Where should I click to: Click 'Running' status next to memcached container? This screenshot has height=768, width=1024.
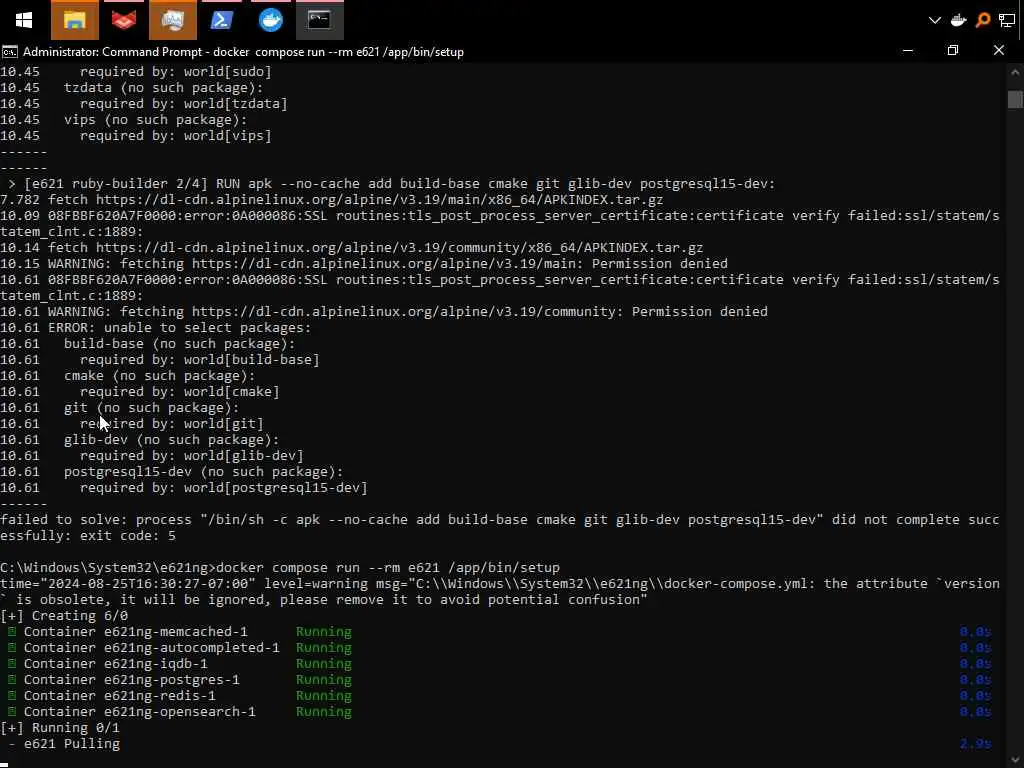point(323,632)
